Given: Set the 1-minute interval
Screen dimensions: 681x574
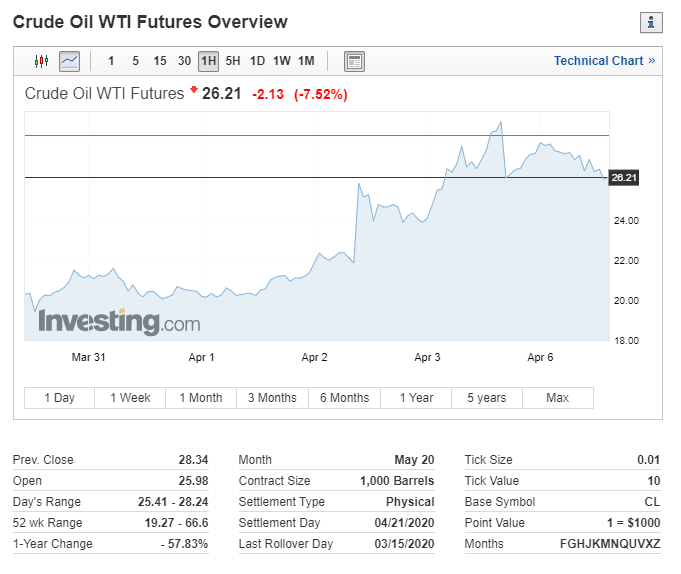Looking at the screenshot, I should (x=111, y=61).
